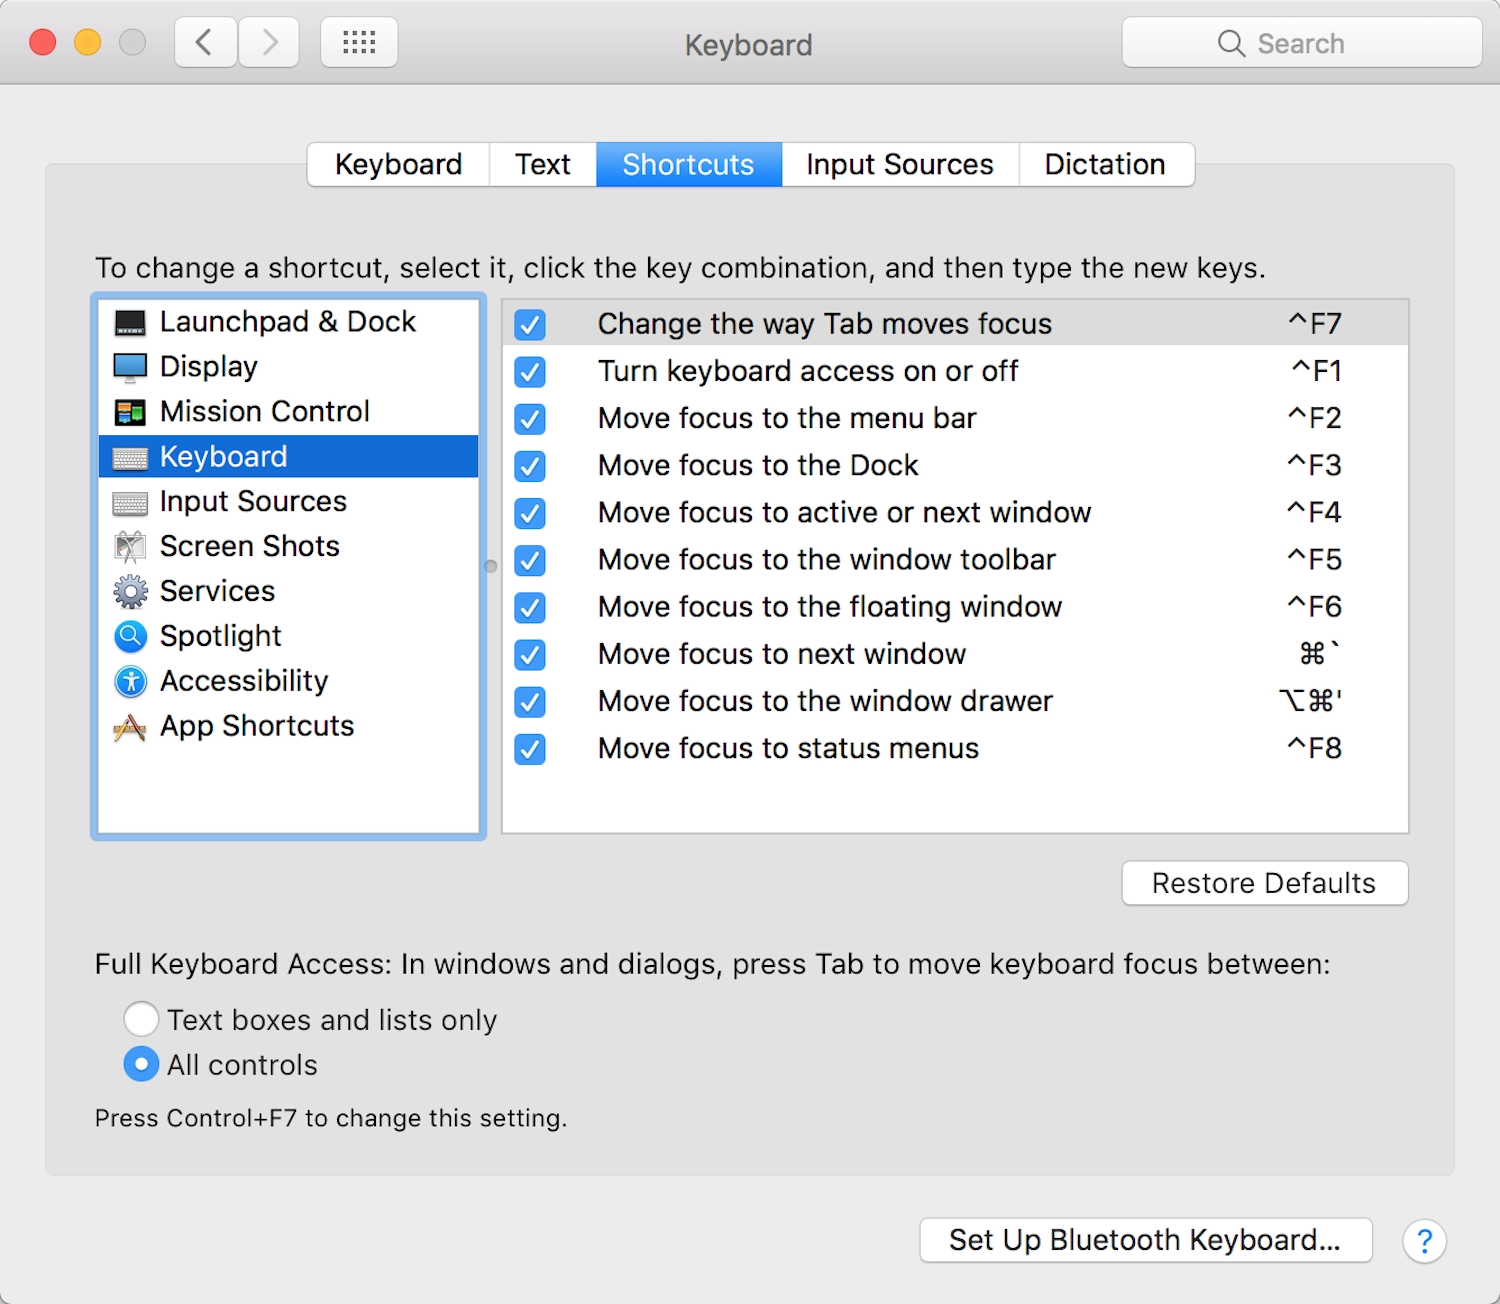Select the Accessibility icon in sidebar
1500x1304 pixels.
tap(130, 681)
